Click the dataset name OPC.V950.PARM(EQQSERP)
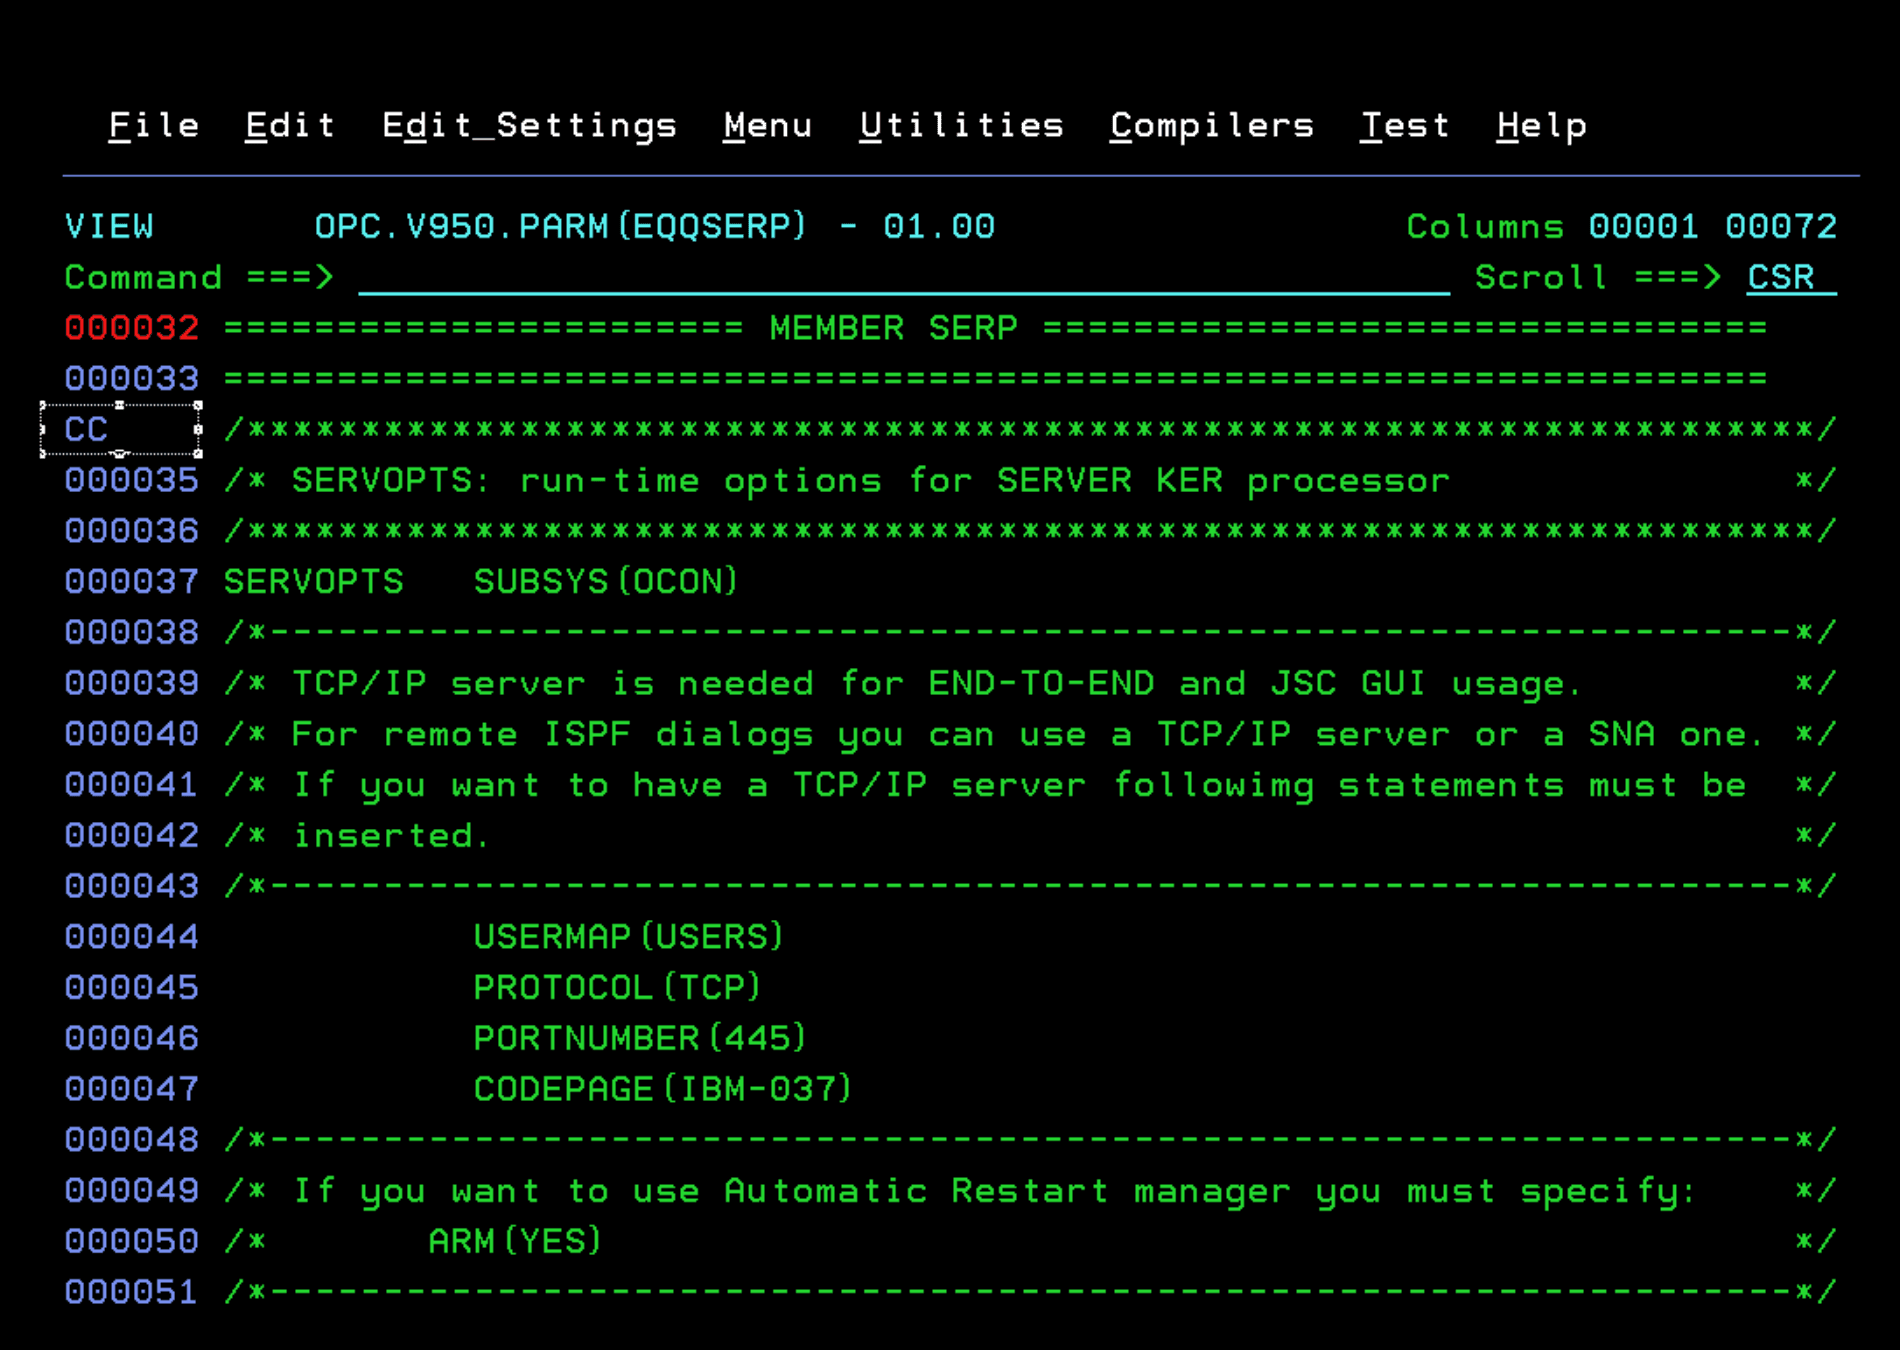This screenshot has width=1900, height=1350. [560, 227]
